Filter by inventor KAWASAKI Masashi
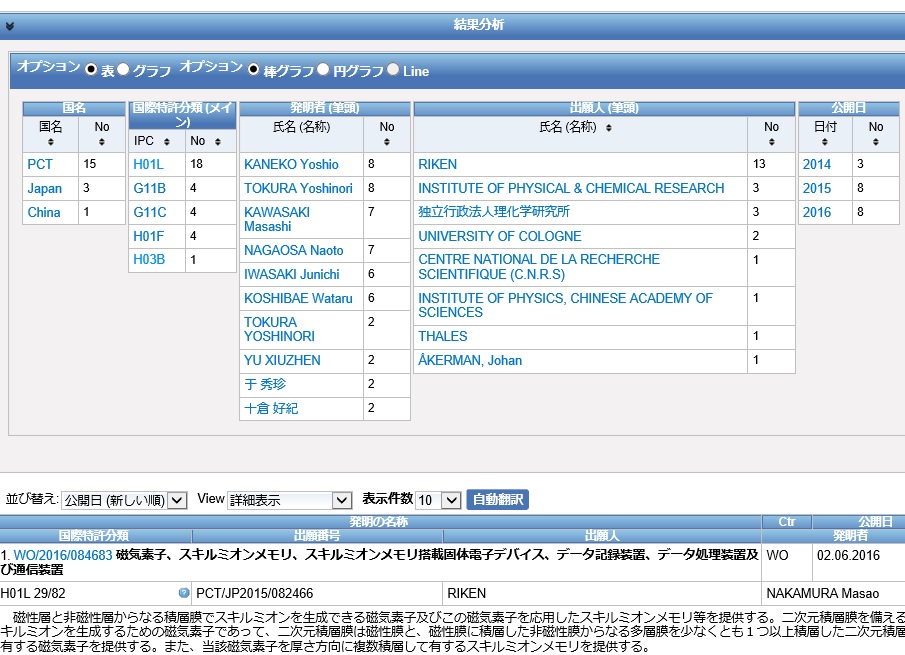The image size is (905, 655). coord(277,219)
